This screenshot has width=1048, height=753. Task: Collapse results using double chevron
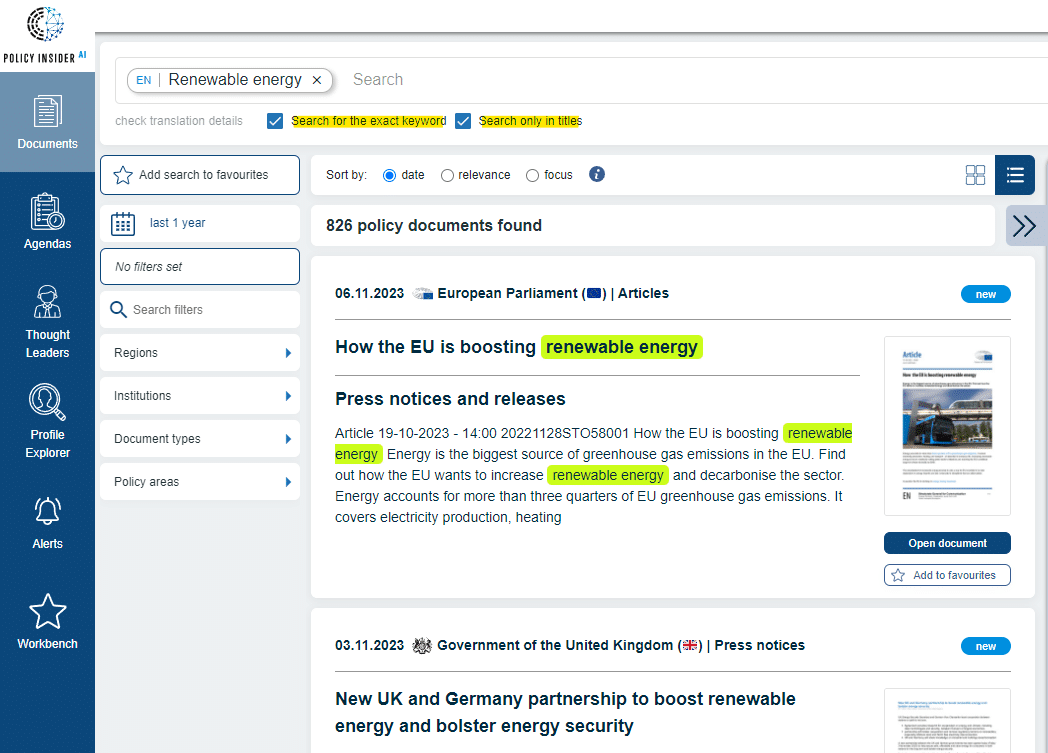click(x=1025, y=225)
